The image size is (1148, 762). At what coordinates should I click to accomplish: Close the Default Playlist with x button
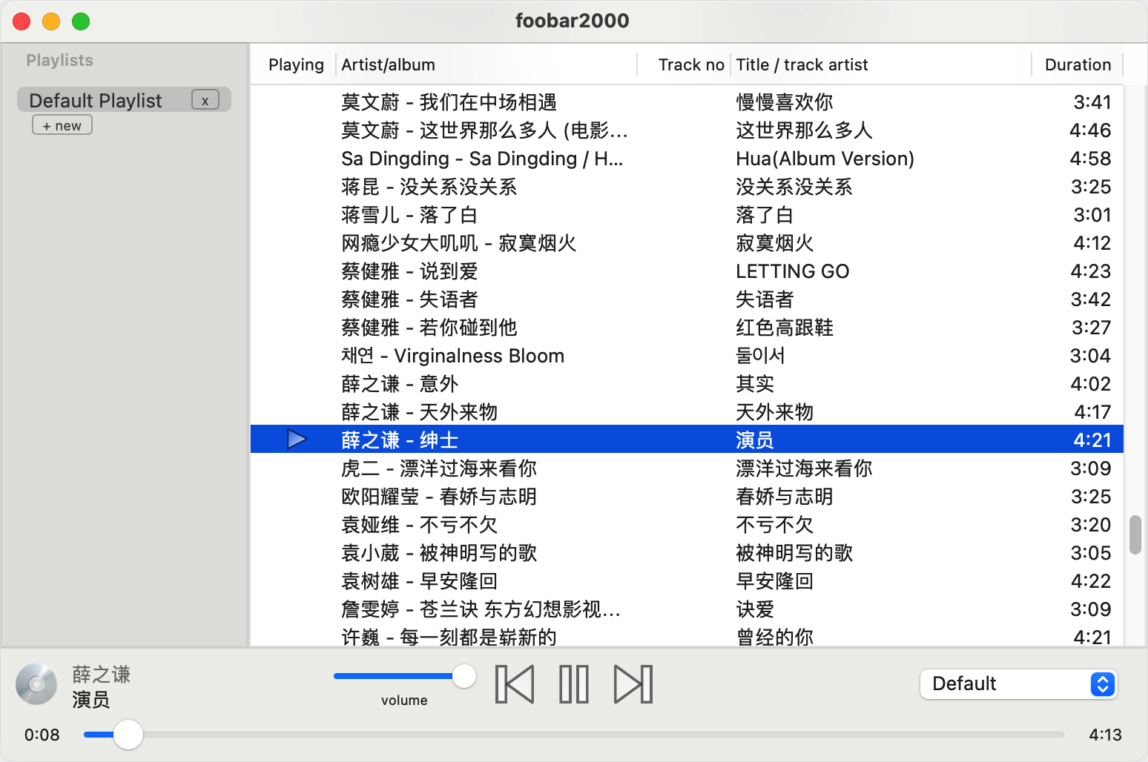click(x=205, y=100)
